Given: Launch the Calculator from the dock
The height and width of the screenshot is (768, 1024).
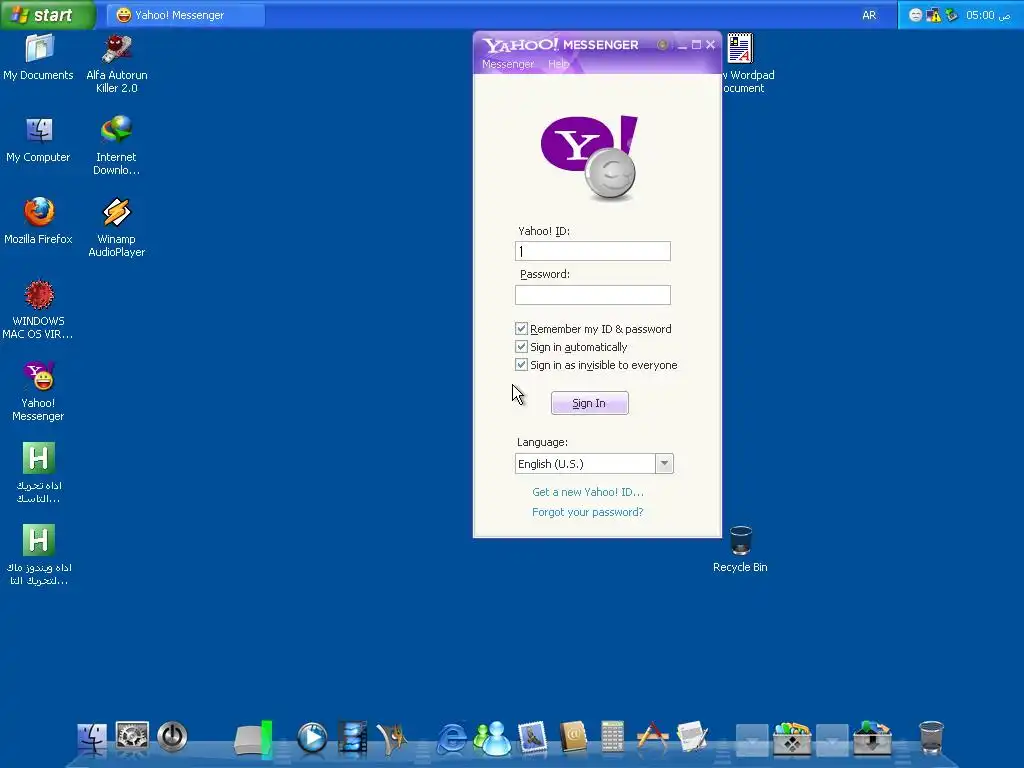Looking at the screenshot, I should [x=613, y=738].
